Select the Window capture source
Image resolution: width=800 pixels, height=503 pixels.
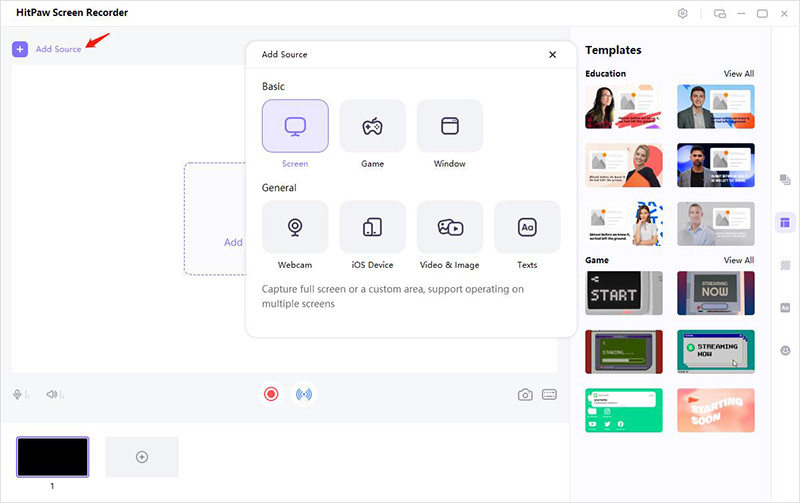pos(449,126)
